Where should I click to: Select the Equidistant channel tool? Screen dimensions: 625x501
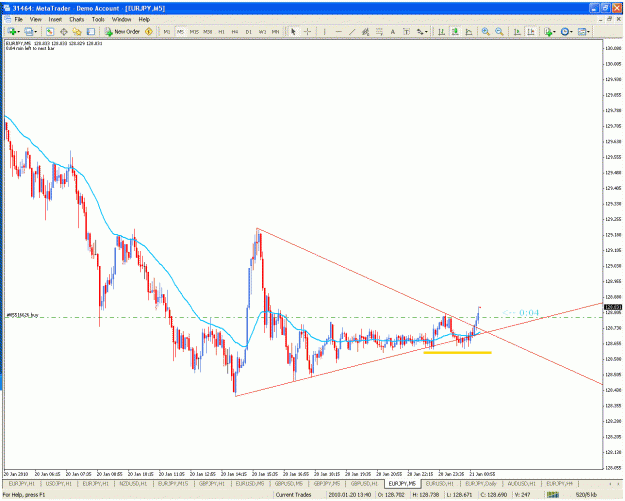(x=366, y=31)
